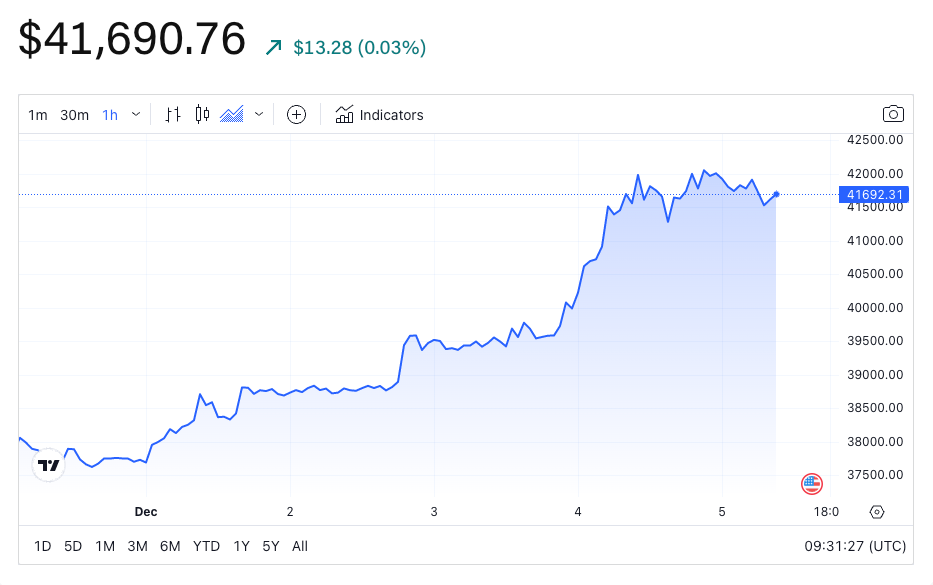
Task: Open the Indicators panel
Action: [379, 114]
